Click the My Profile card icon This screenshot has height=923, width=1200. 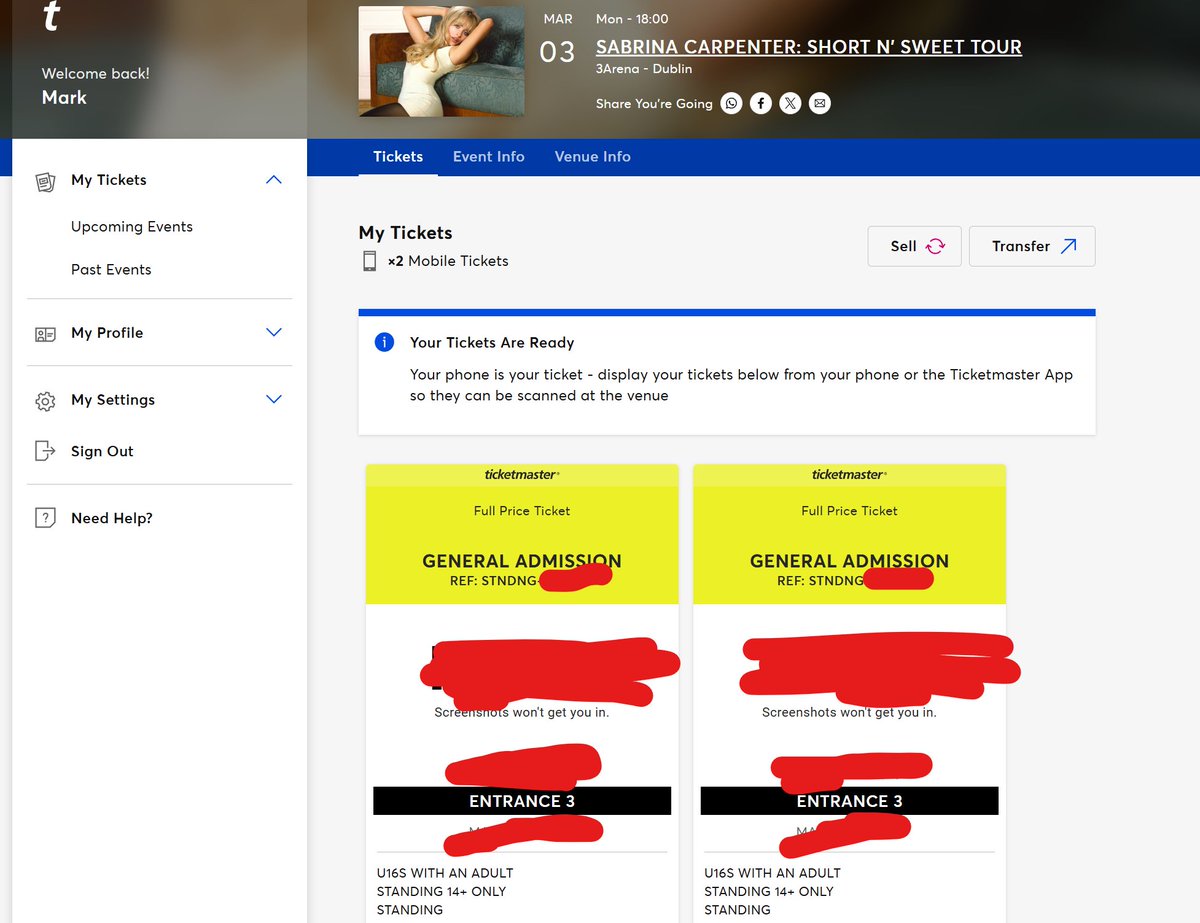click(x=45, y=334)
